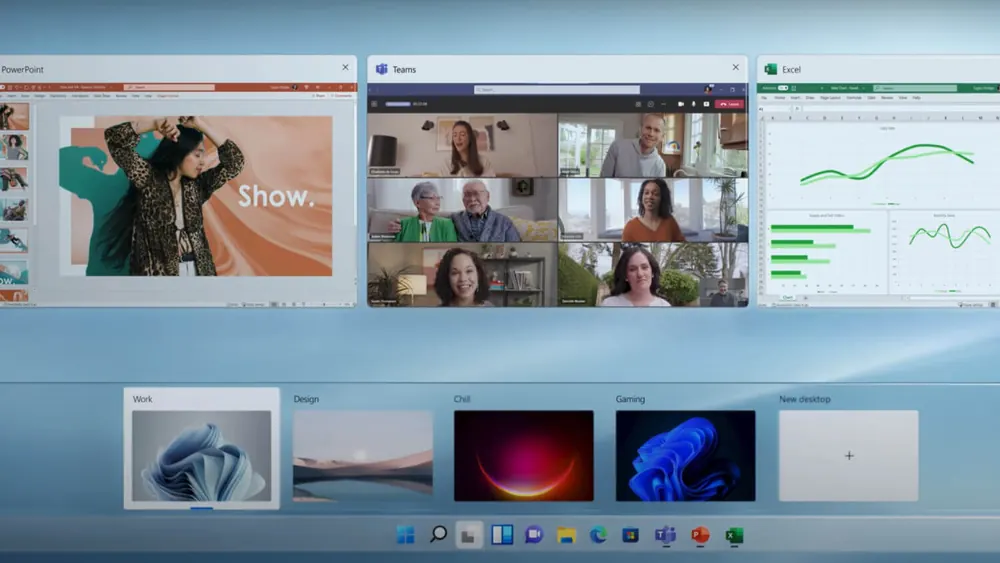Switch to the Chill desktop thumbnail
Viewport: 1000px width, 563px height.
point(524,455)
